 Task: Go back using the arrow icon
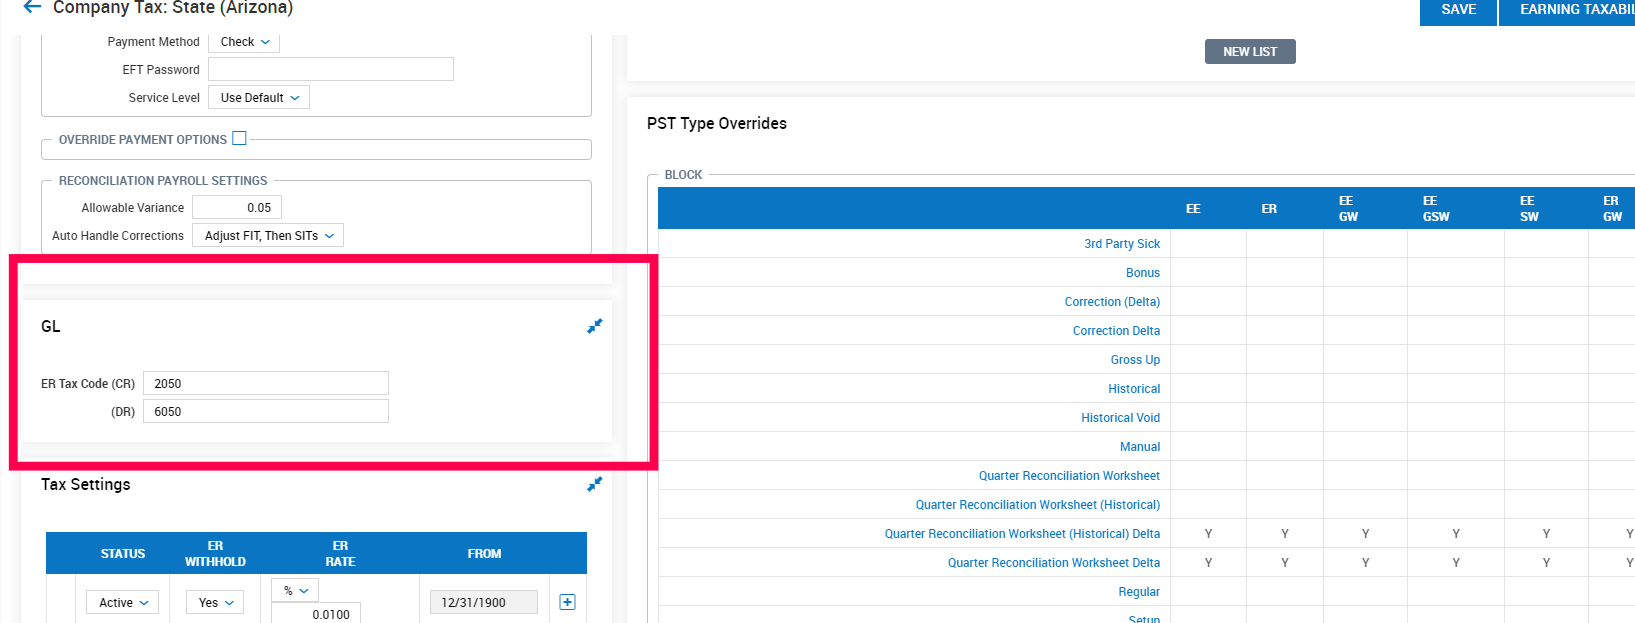pos(32,7)
